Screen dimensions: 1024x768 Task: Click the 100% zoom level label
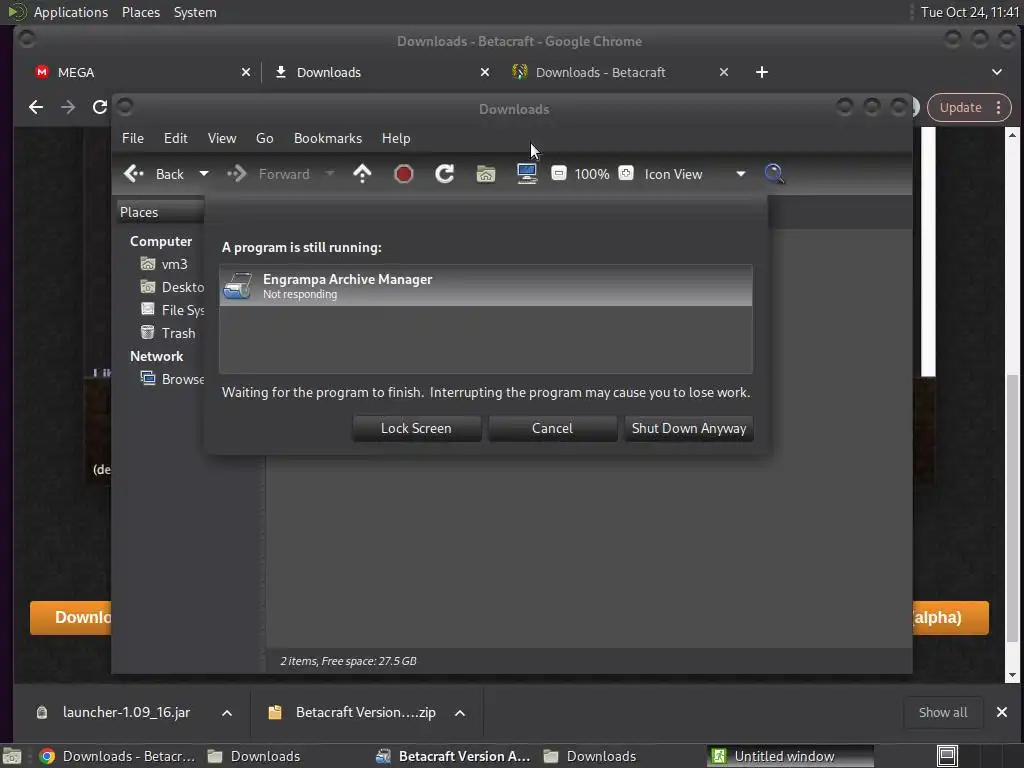point(592,174)
